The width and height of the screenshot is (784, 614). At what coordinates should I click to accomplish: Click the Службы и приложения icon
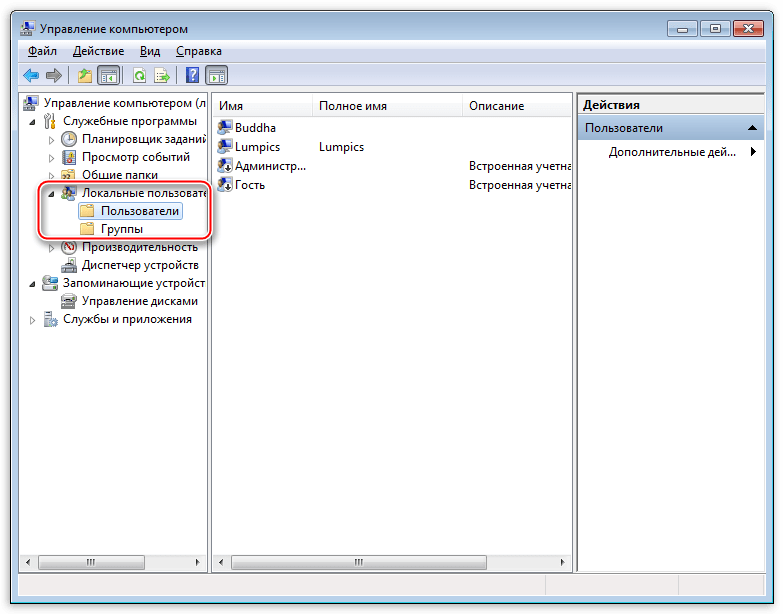pyautogui.click(x=50, y=318)
